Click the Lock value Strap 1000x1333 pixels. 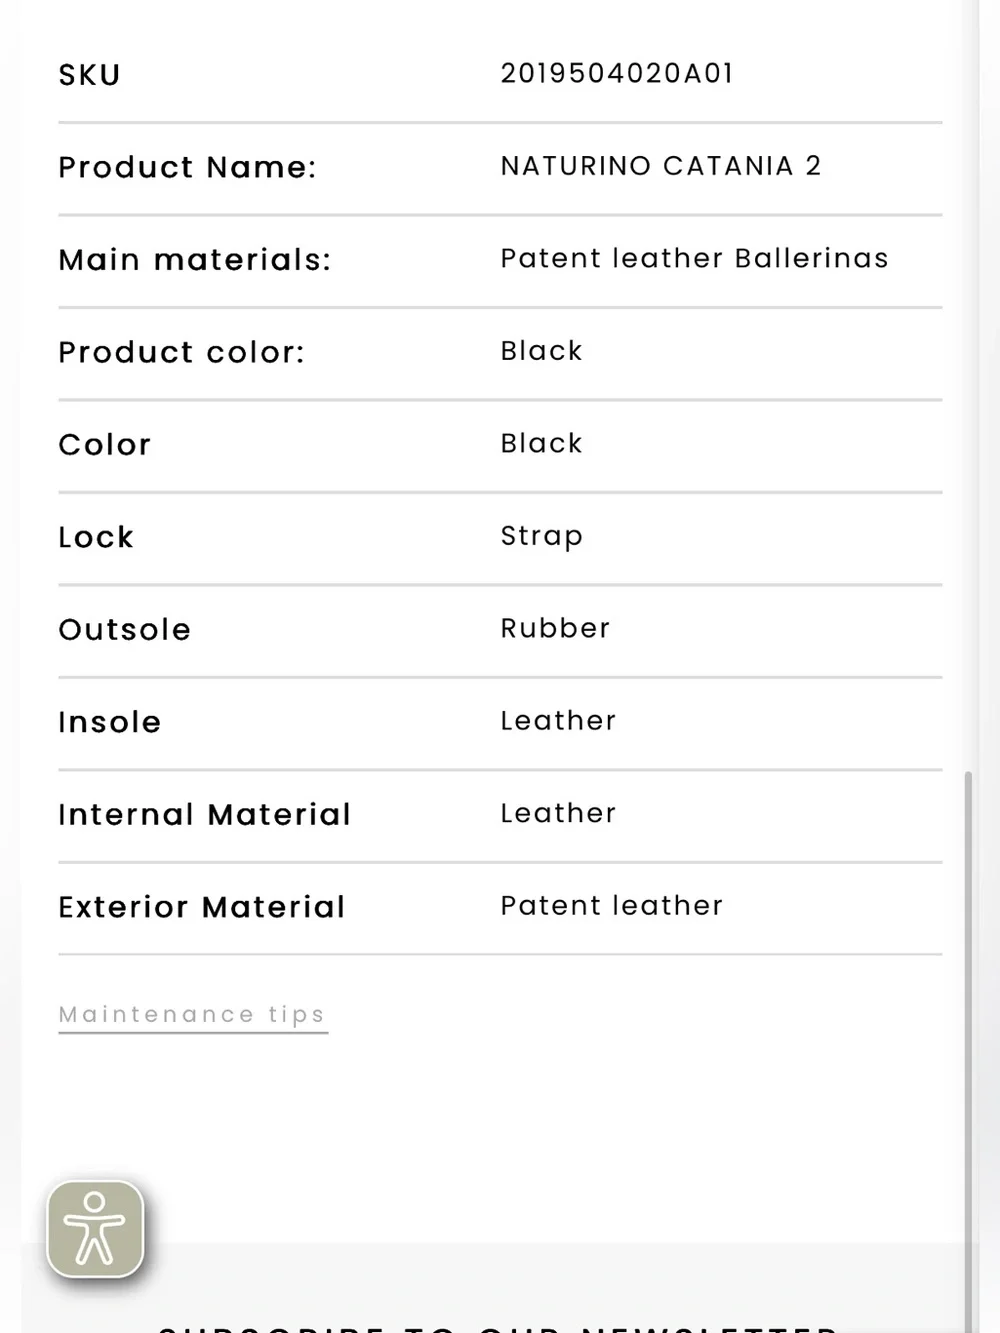point(541,536)
